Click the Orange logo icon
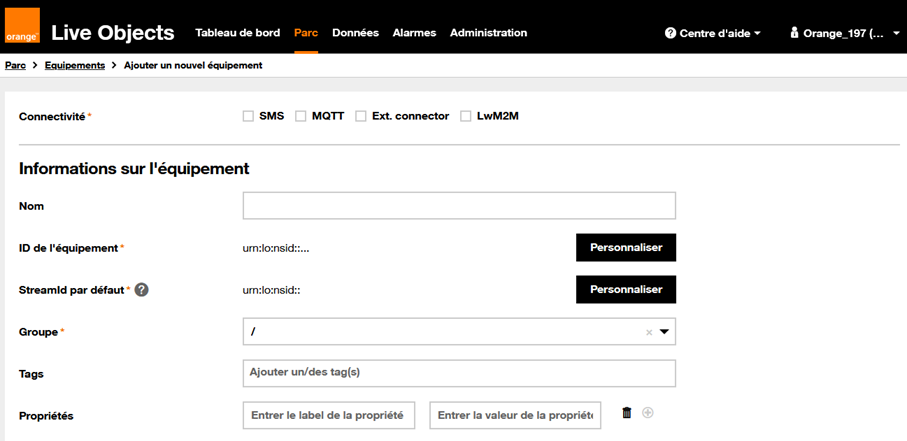 pos(22,25)
